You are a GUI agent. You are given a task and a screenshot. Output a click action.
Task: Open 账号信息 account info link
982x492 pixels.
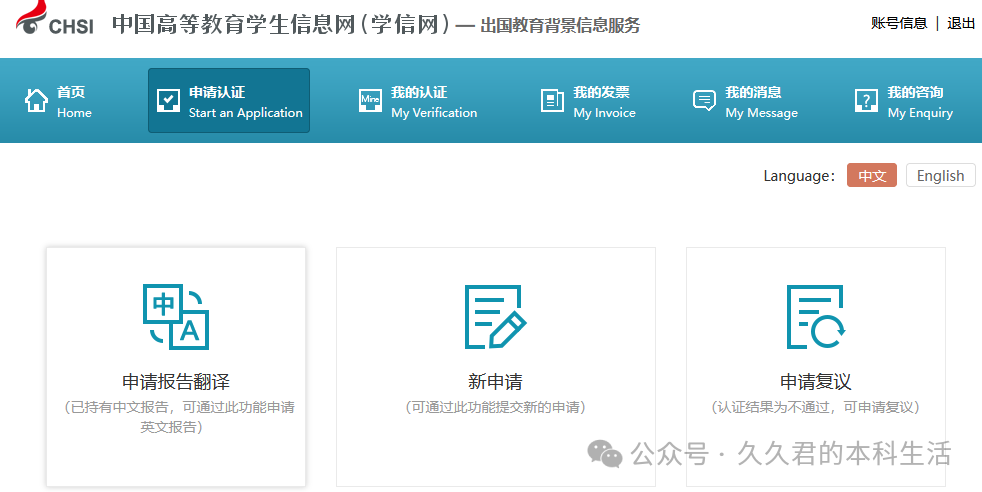tap(899, 24)
